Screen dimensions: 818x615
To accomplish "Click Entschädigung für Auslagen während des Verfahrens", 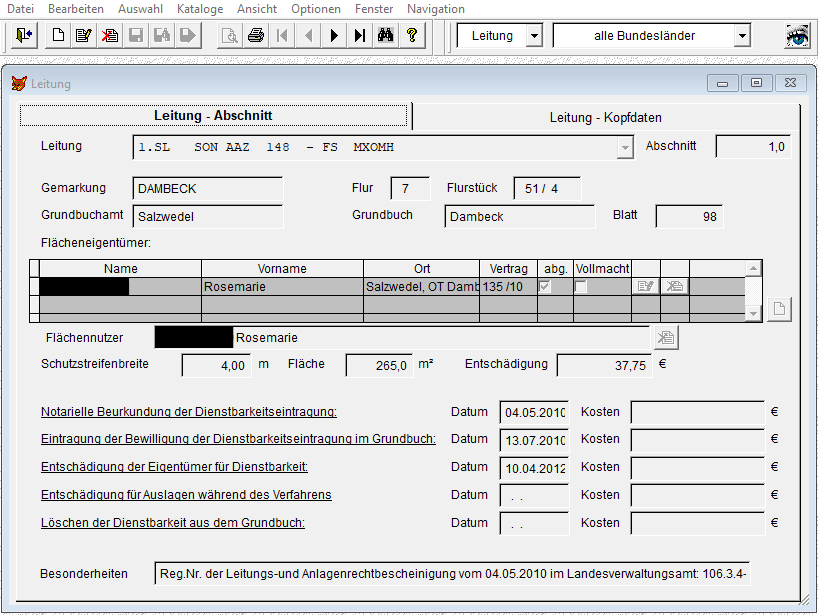I will pos(186,495).
